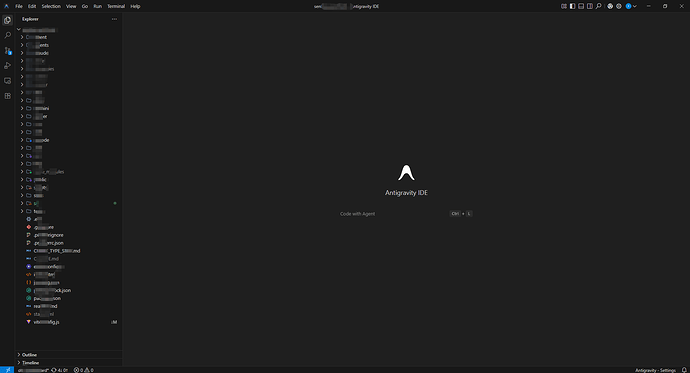Viewport: 690px width, 373px height.
Task: Open the file ending in 'rc.json'
Action: click(x=69, y=243)
